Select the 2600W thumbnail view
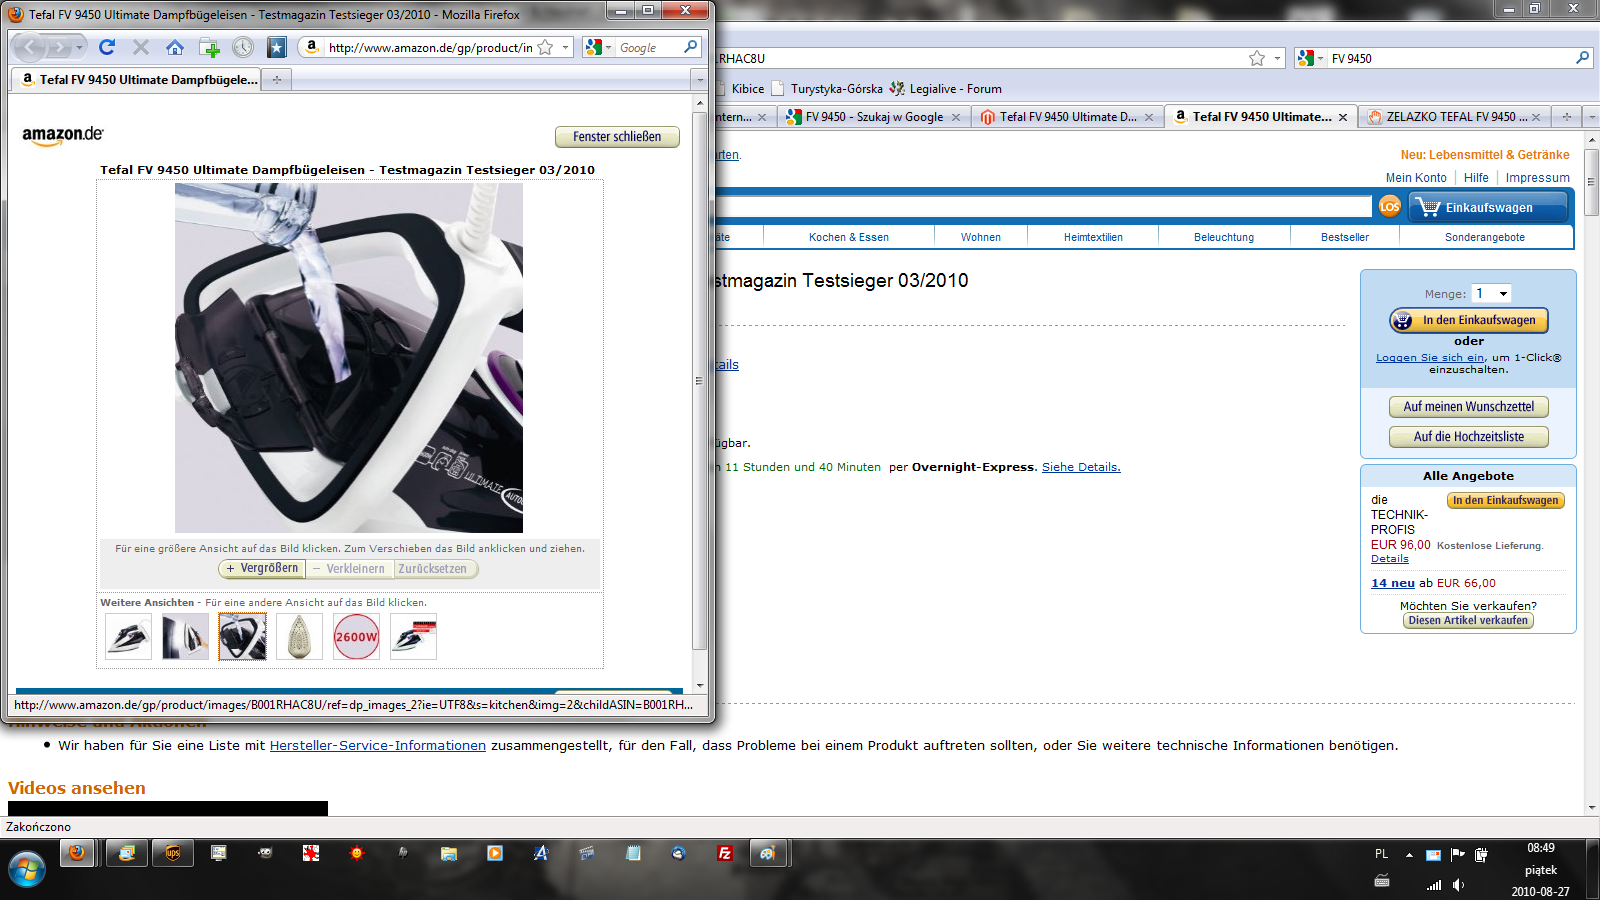The width and height of the screenshot is (1600, 900). coord(356,637)
